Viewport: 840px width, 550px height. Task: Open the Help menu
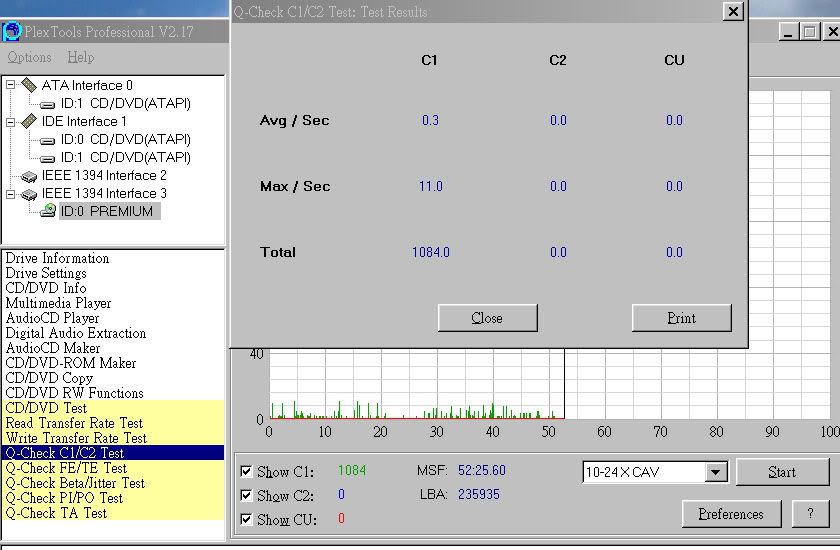[81, 57]
